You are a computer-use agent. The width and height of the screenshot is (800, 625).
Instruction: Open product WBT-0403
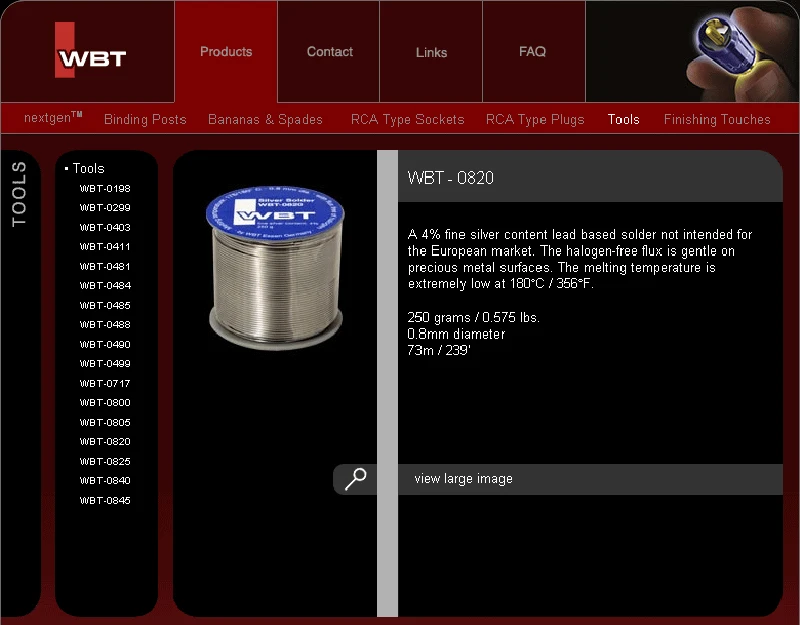point(105,228)
